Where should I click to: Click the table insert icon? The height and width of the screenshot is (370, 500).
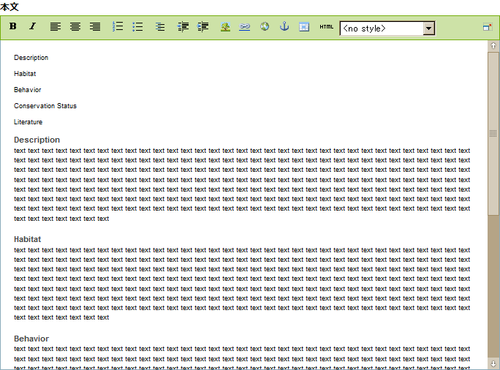point(304,27)
